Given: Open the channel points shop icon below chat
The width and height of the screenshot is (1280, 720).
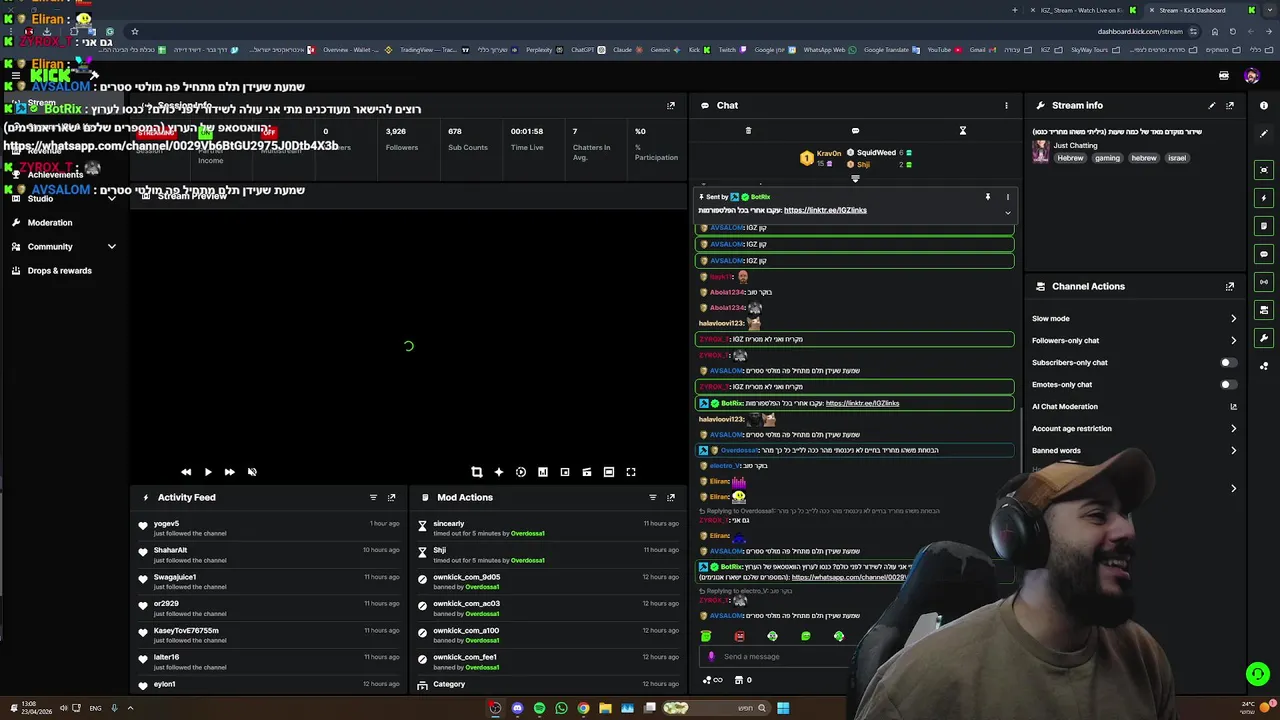Looking at the screenshot, I should pyautogui.click(x=739, y=680).
